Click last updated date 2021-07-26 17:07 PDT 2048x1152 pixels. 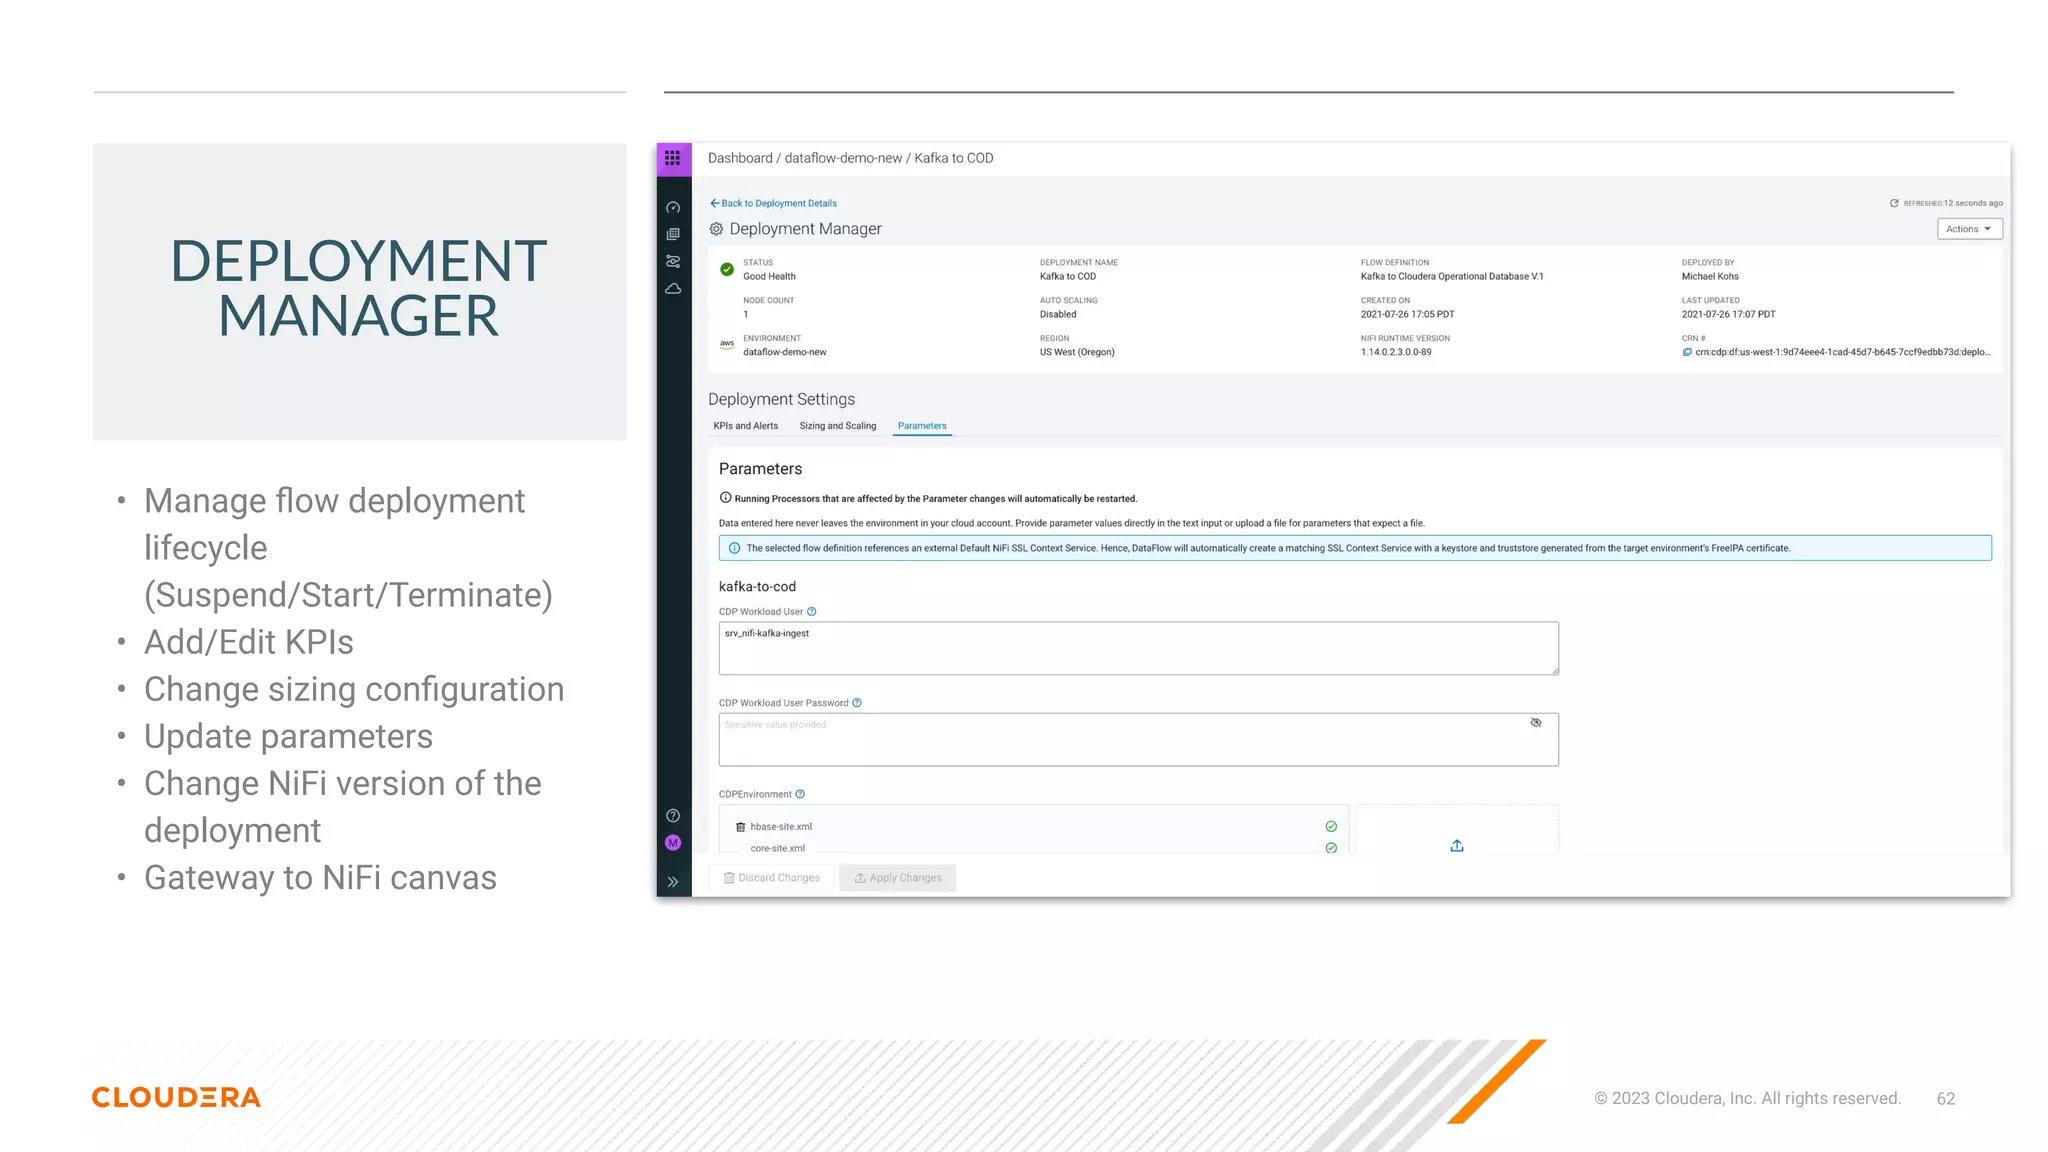(x=1728, y=314)
